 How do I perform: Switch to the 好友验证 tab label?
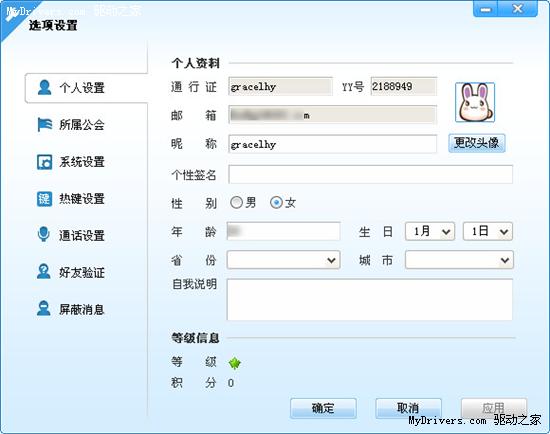click(x=82, y=272)
